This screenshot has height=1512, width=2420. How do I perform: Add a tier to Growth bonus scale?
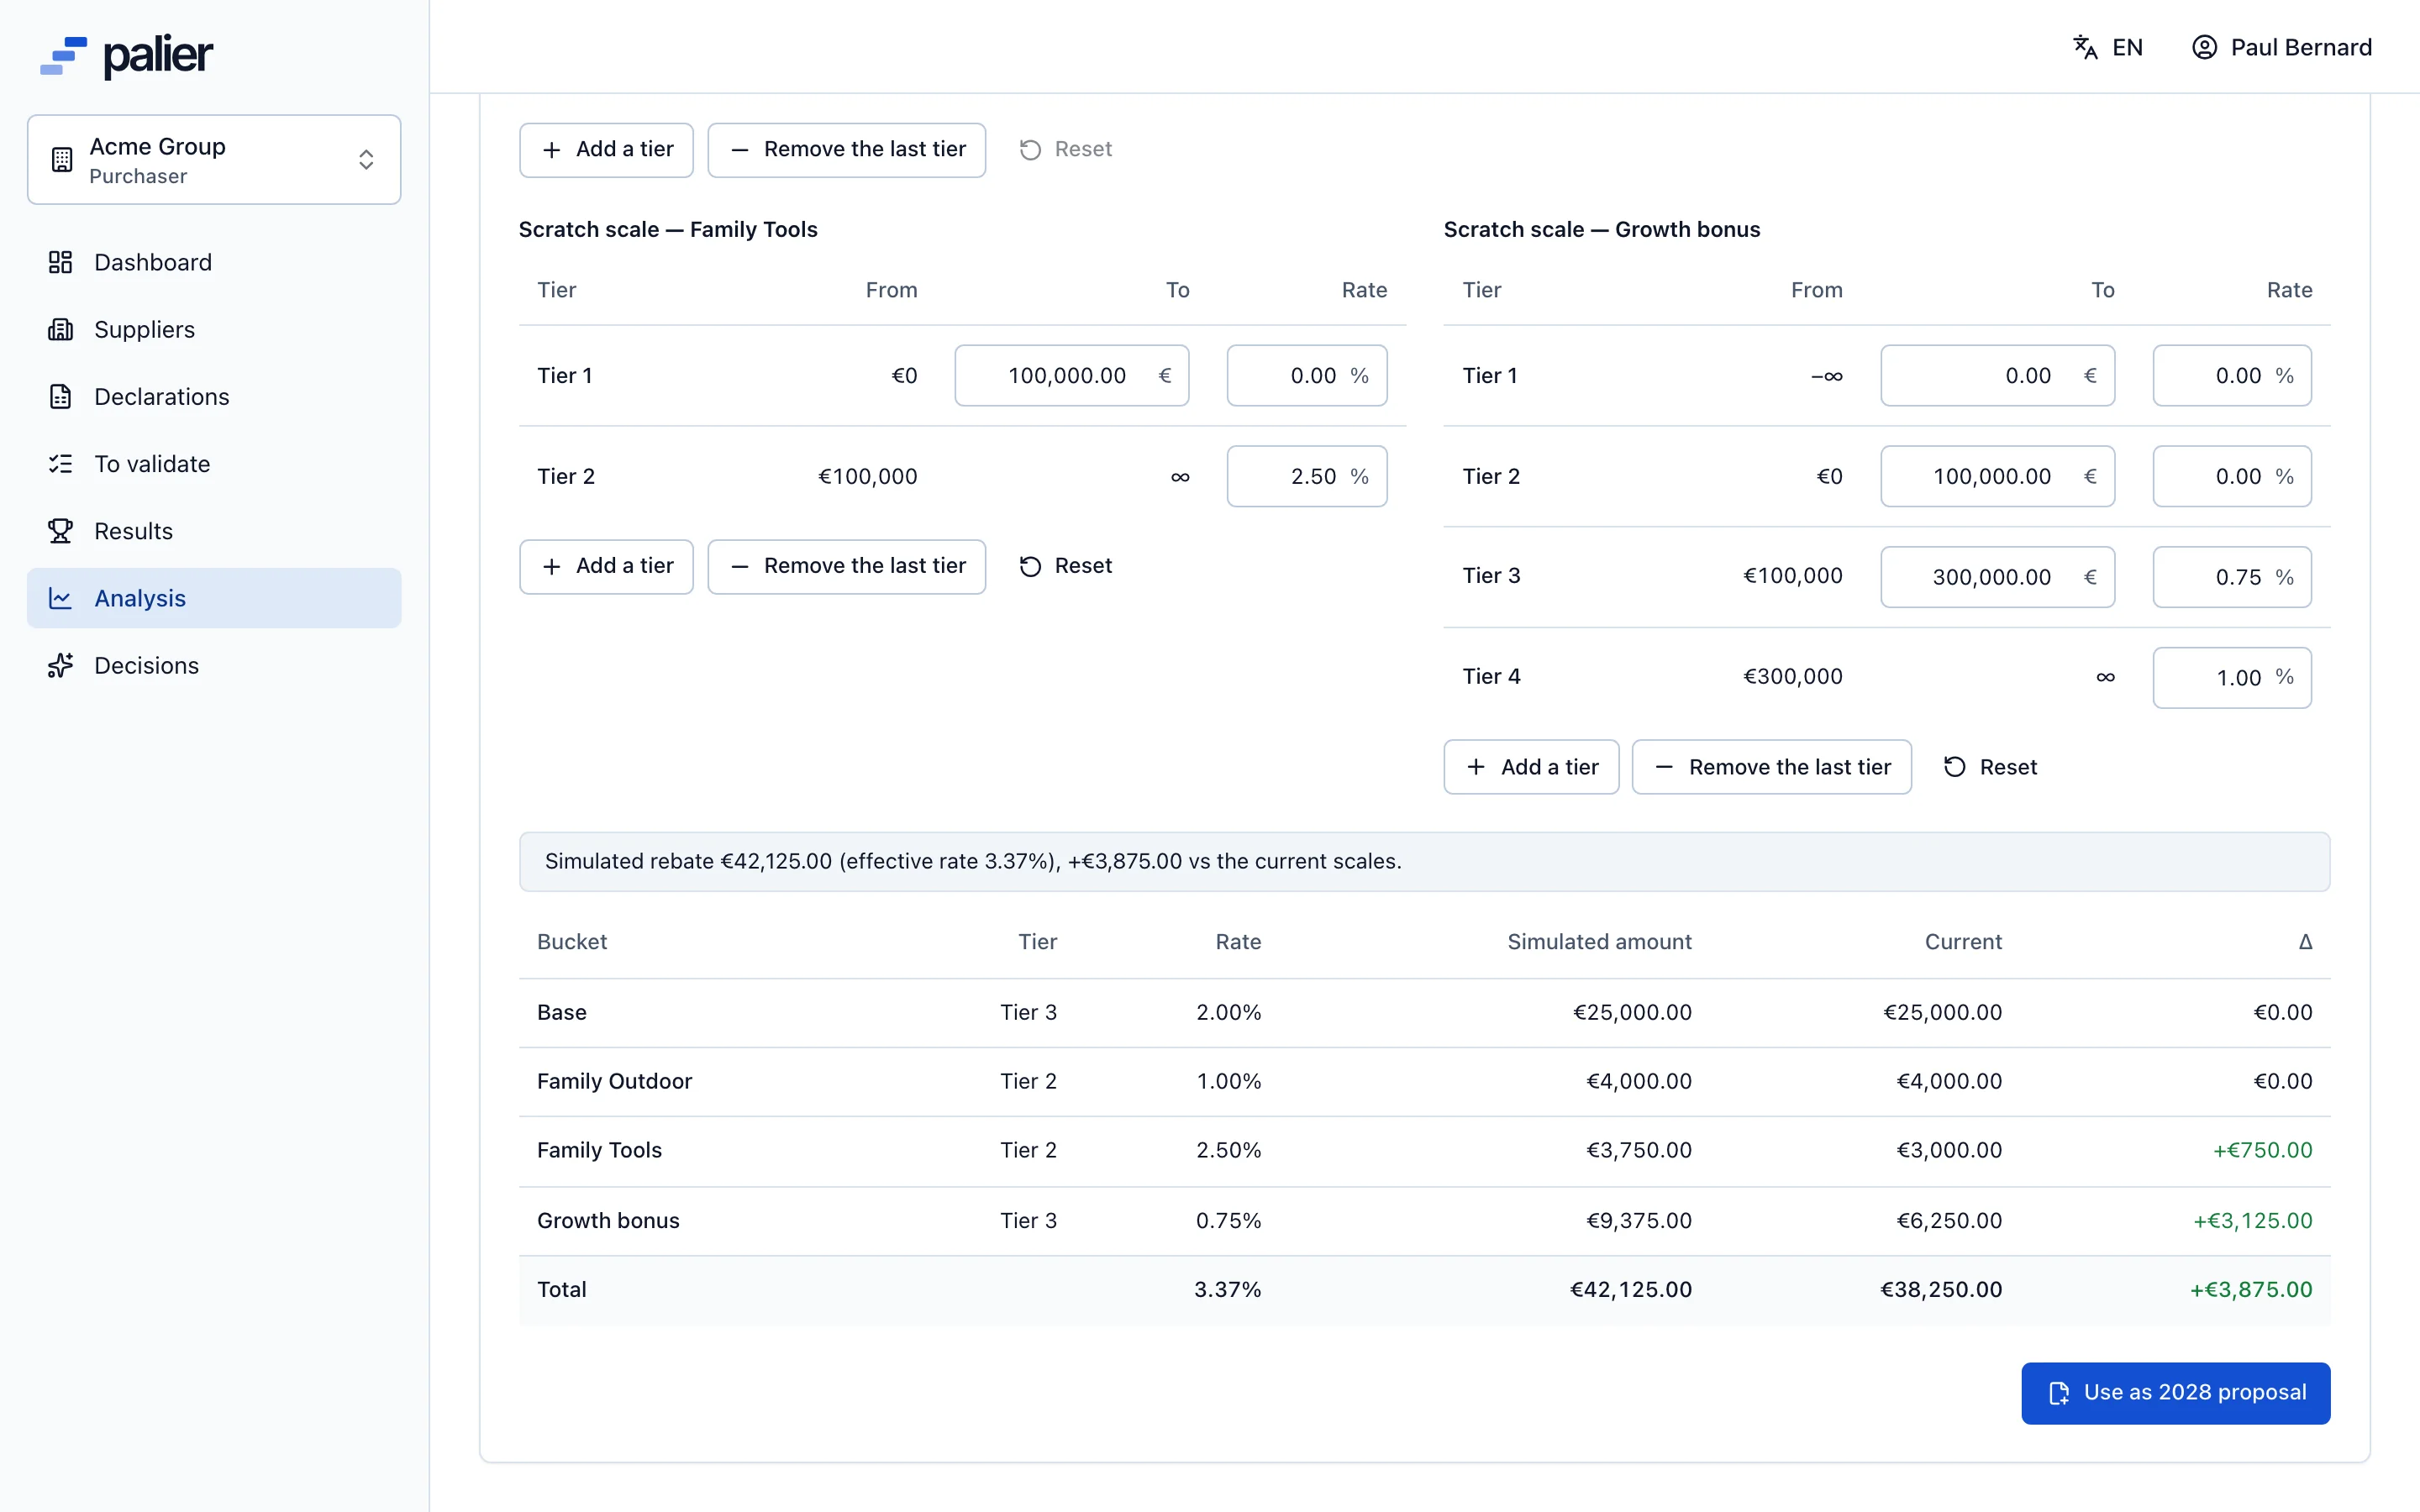pos(1531,767)
